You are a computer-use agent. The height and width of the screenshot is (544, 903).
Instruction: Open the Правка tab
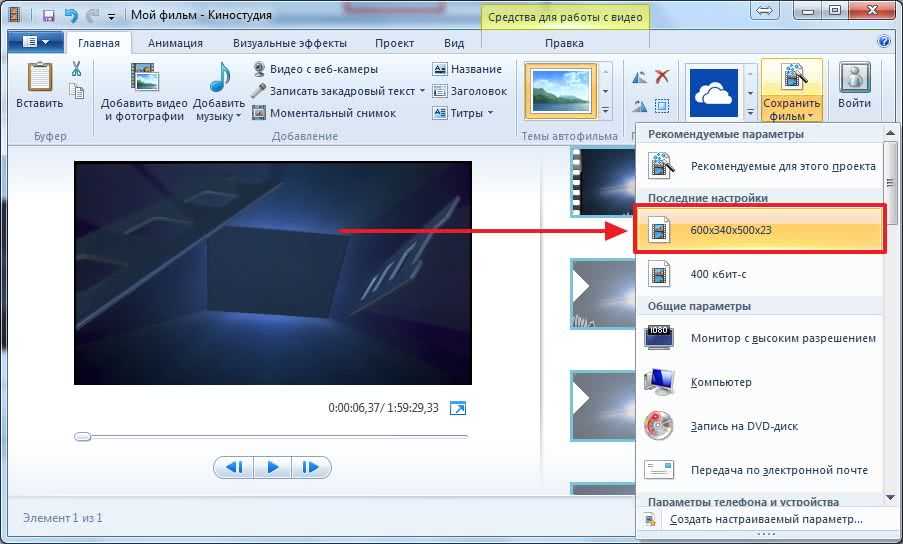tap(564, 43)
